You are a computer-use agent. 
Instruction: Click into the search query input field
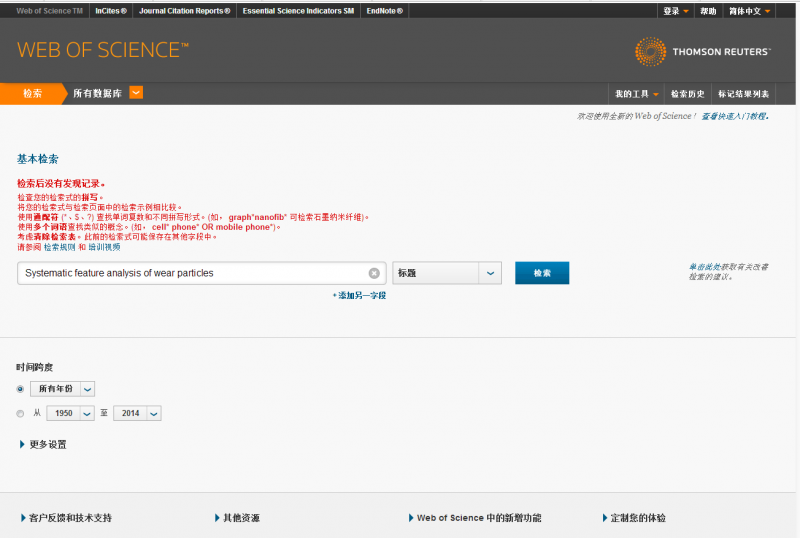(194, 273)
